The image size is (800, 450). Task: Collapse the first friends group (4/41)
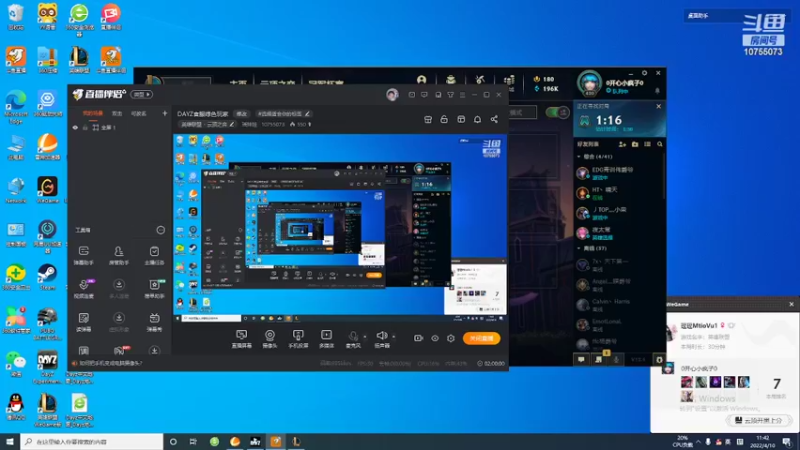(x=579, y=157)
